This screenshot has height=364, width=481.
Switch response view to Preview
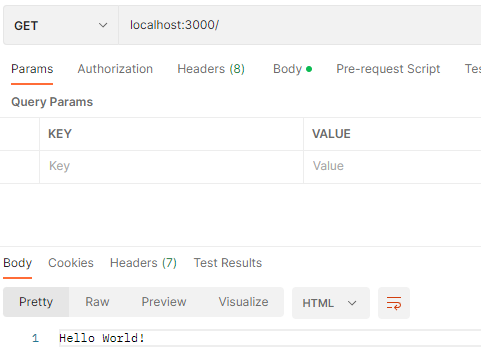(164, 302)
